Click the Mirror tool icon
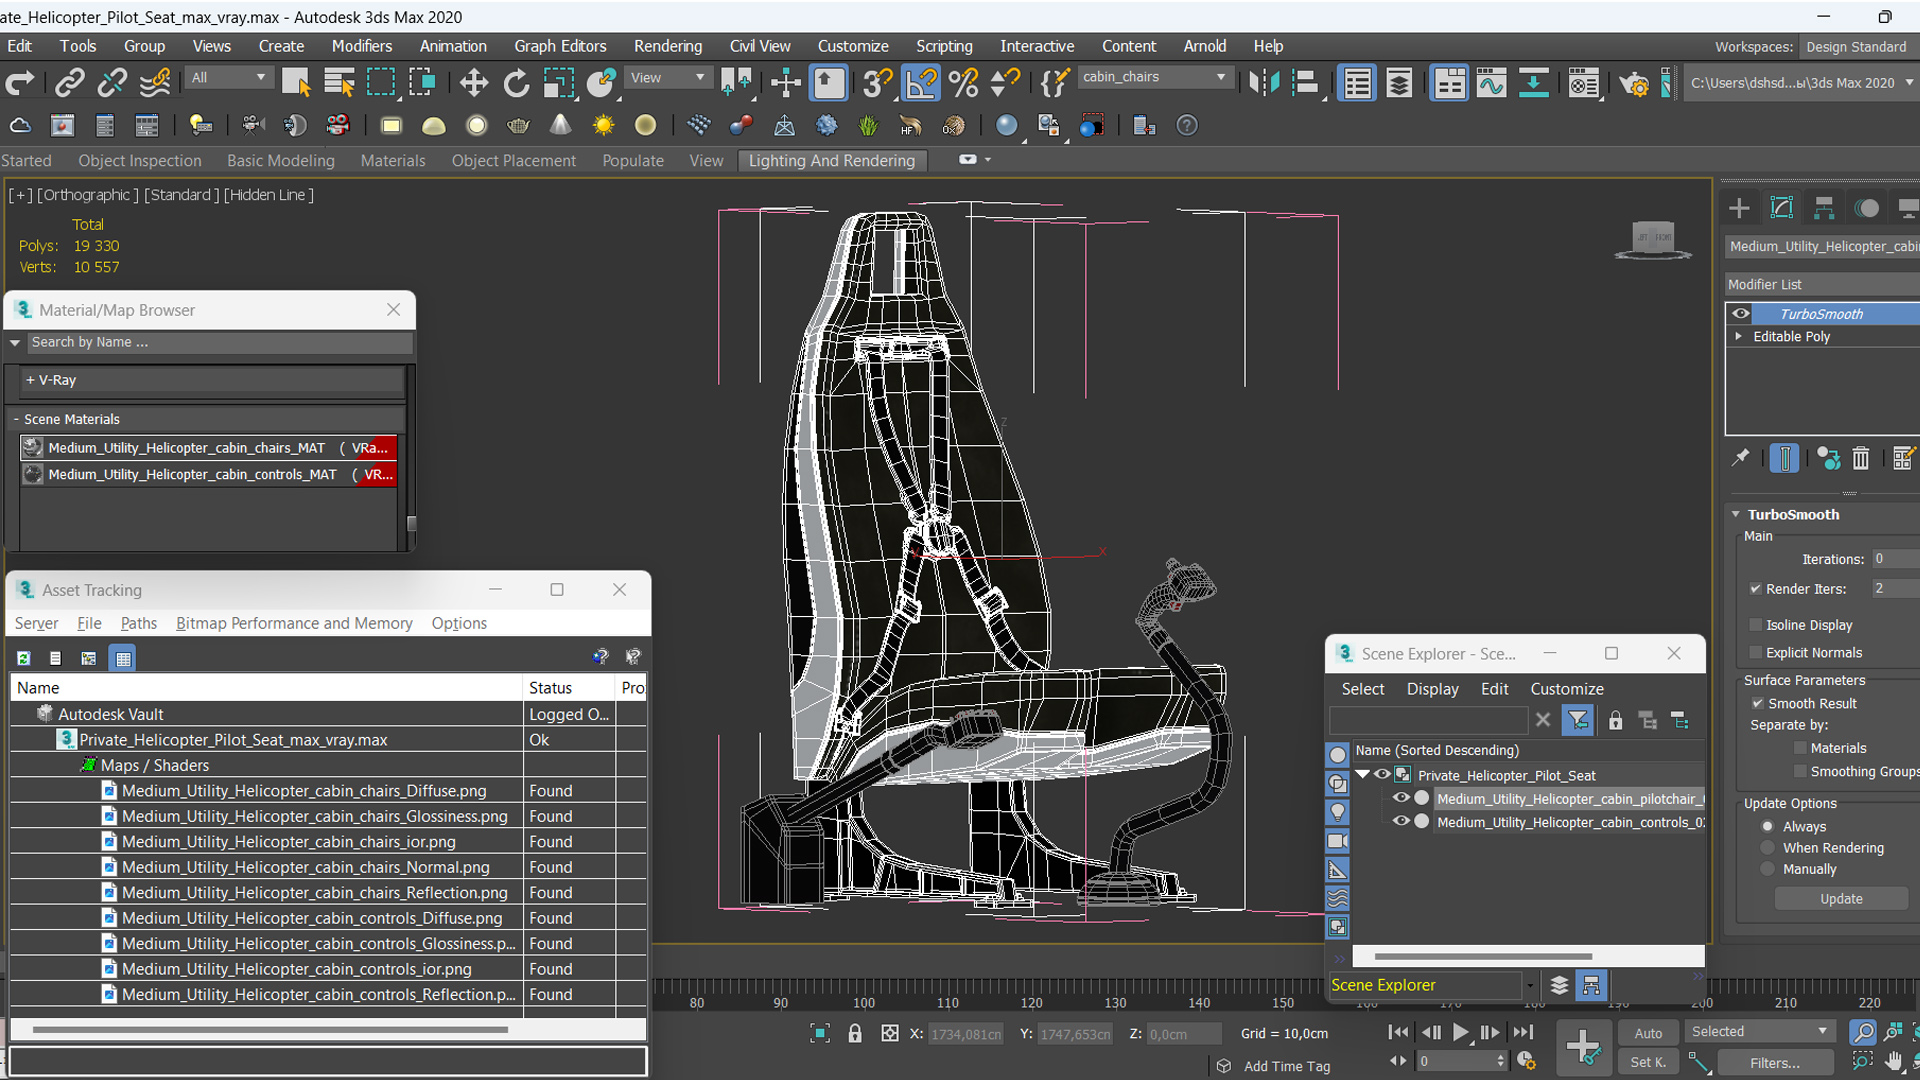Viewport: 1920px width, 1080px height. [x=1264, y=83]
